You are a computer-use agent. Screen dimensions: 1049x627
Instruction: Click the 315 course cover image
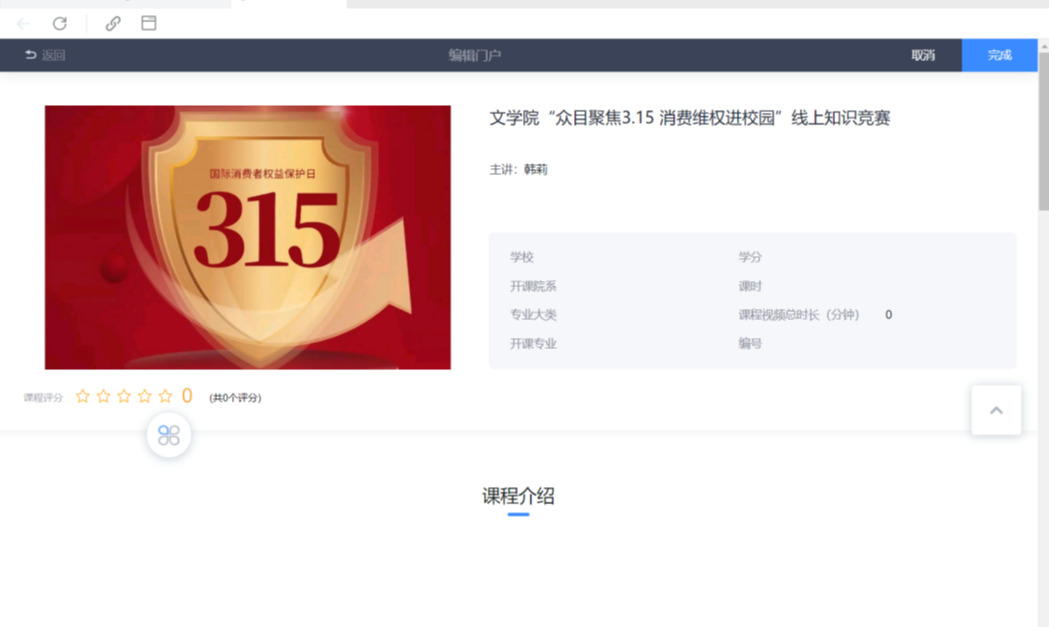pos(248,237)
